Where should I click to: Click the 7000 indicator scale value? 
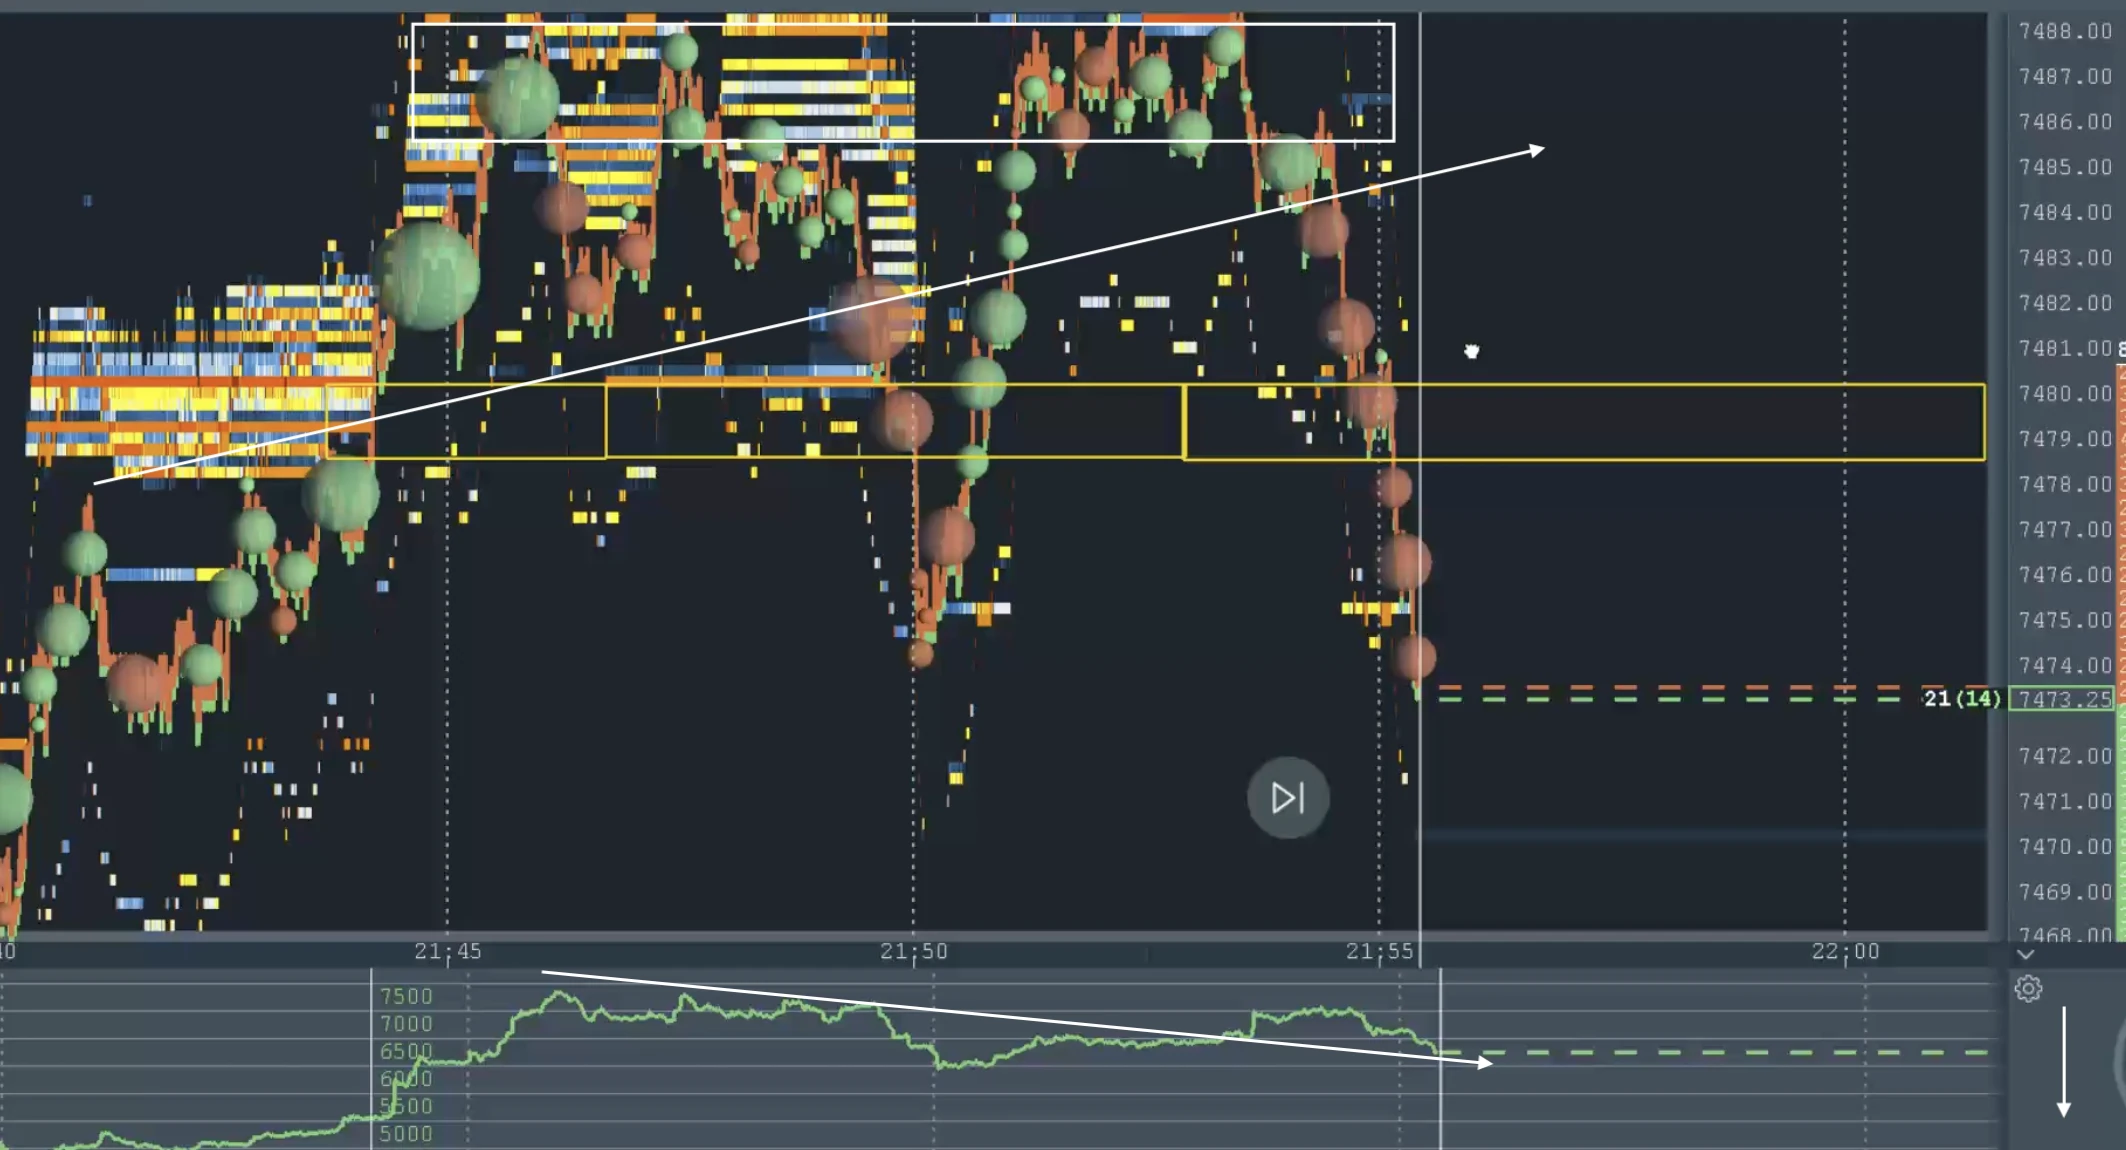[x=406, y=1024]
